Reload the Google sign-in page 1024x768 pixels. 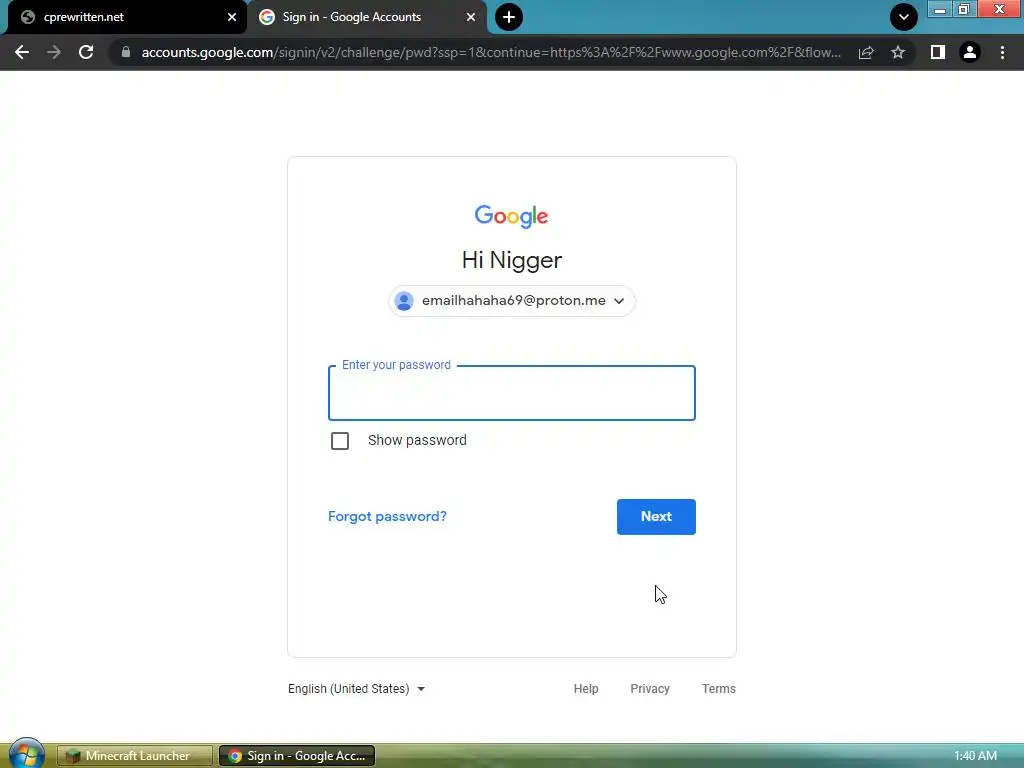(86, 52)
